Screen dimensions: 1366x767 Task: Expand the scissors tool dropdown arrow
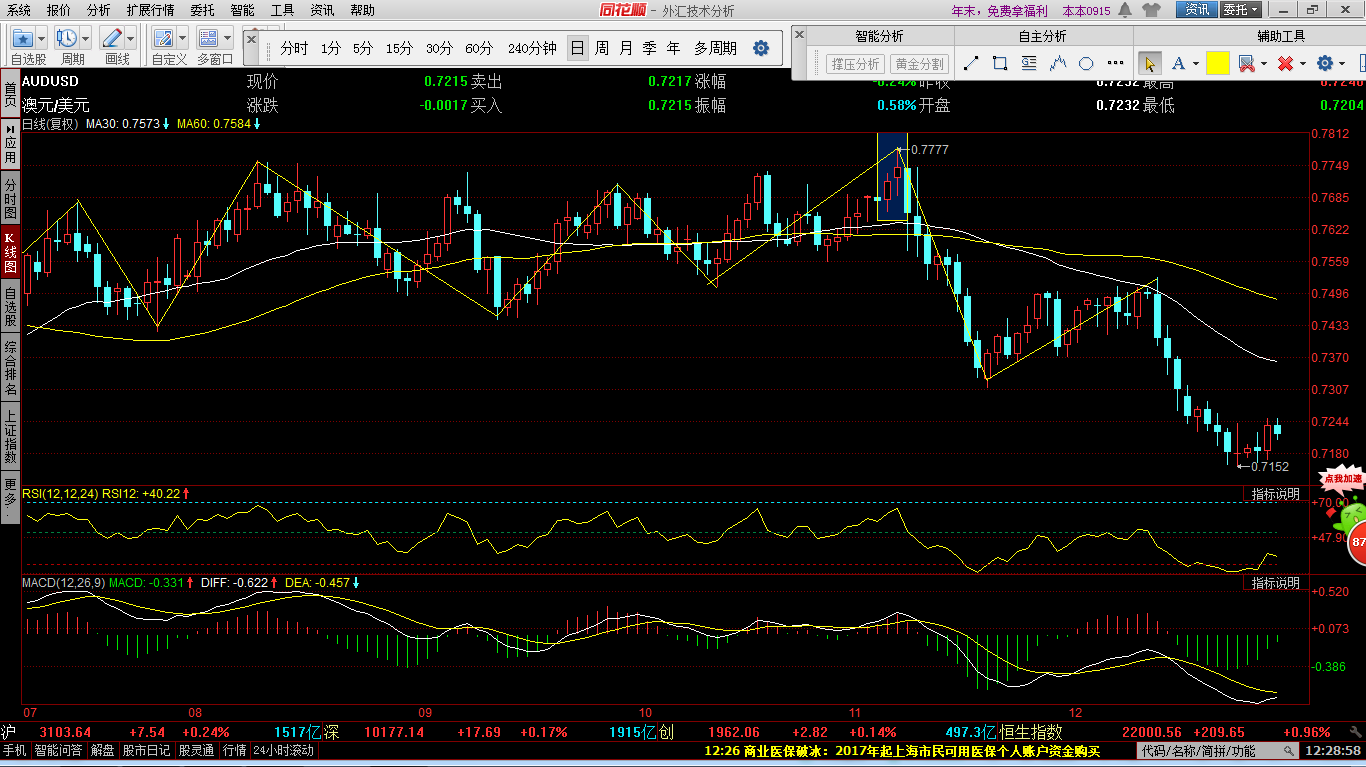point(1264,63)
